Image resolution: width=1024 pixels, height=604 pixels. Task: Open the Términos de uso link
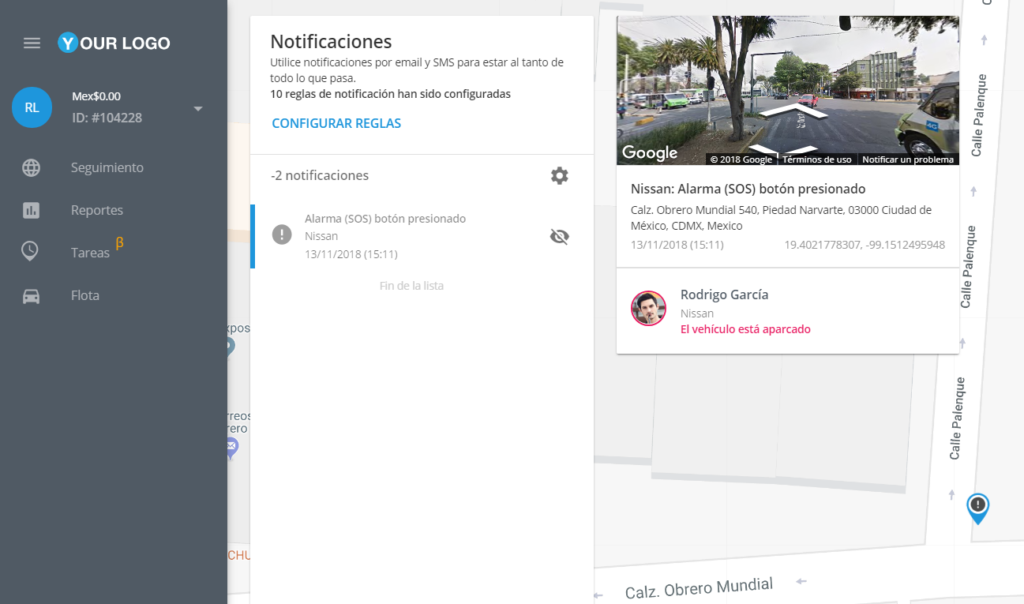pyautogui.click(x=816, y=159)
